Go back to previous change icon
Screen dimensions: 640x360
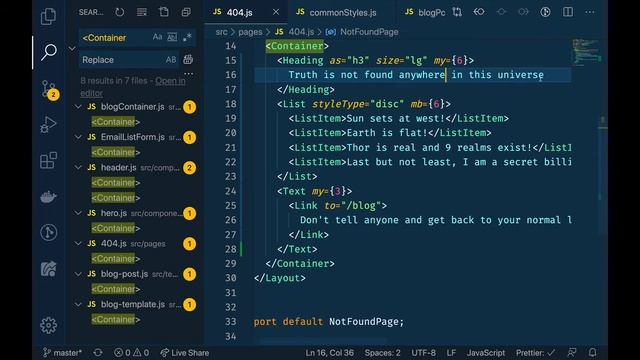point(479,12)
